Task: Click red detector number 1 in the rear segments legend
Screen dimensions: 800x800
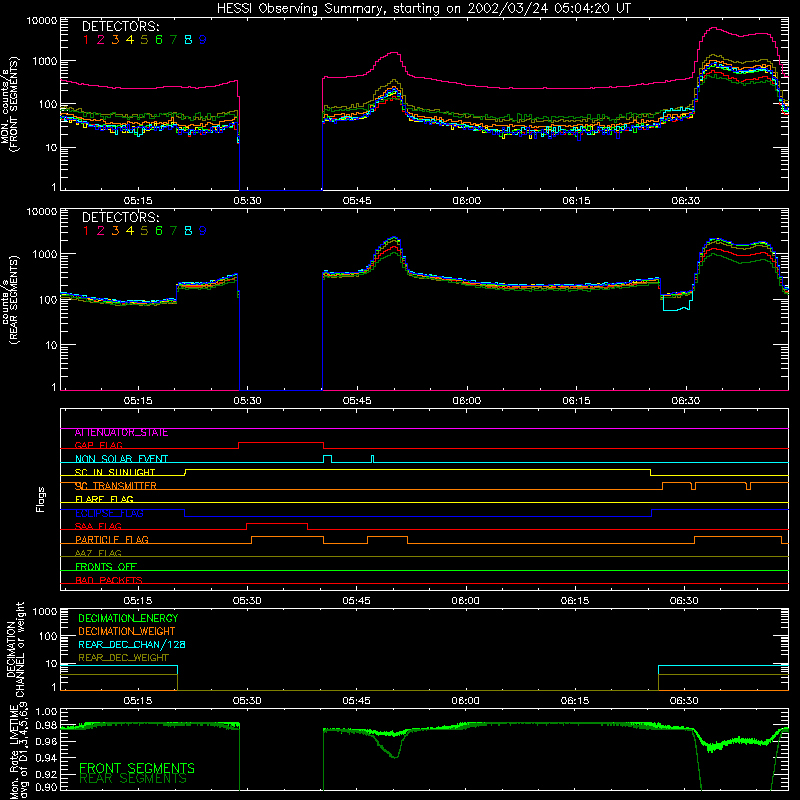Action: tap(86, 231)
